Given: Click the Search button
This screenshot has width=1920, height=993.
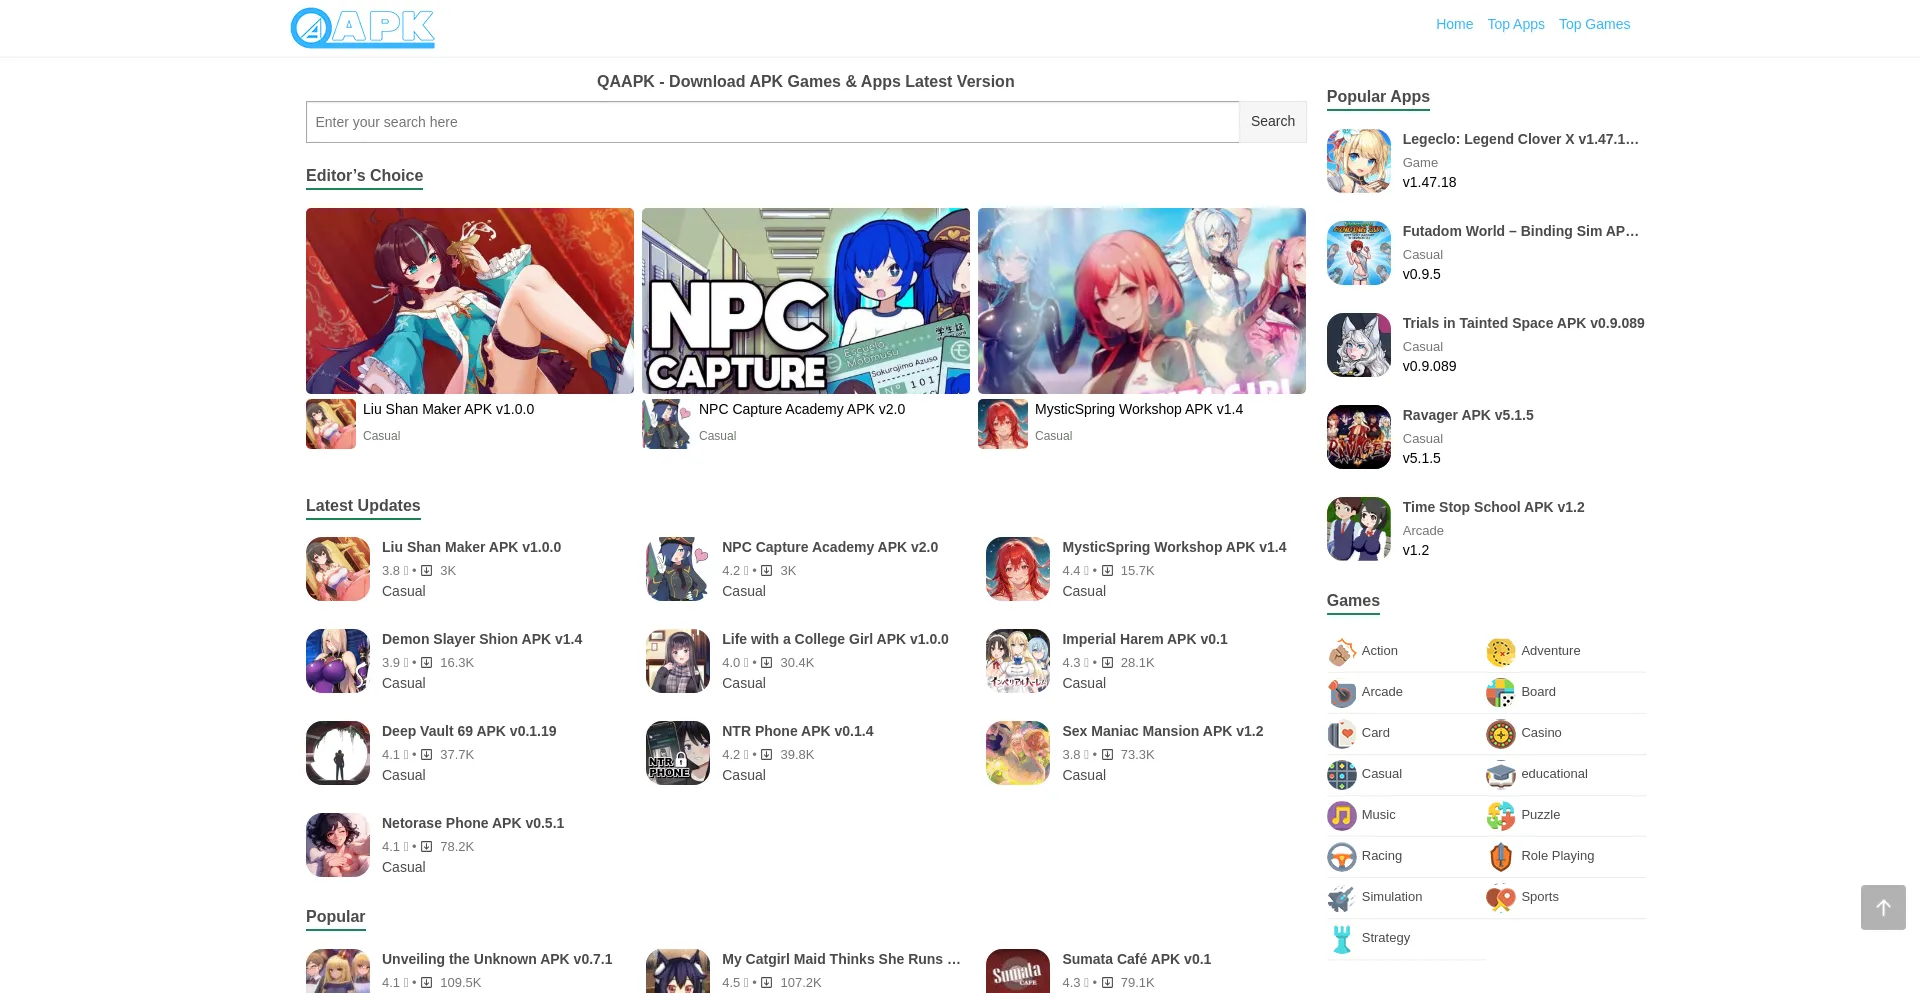Looking at the screenshot, I should pos(1272,121).
